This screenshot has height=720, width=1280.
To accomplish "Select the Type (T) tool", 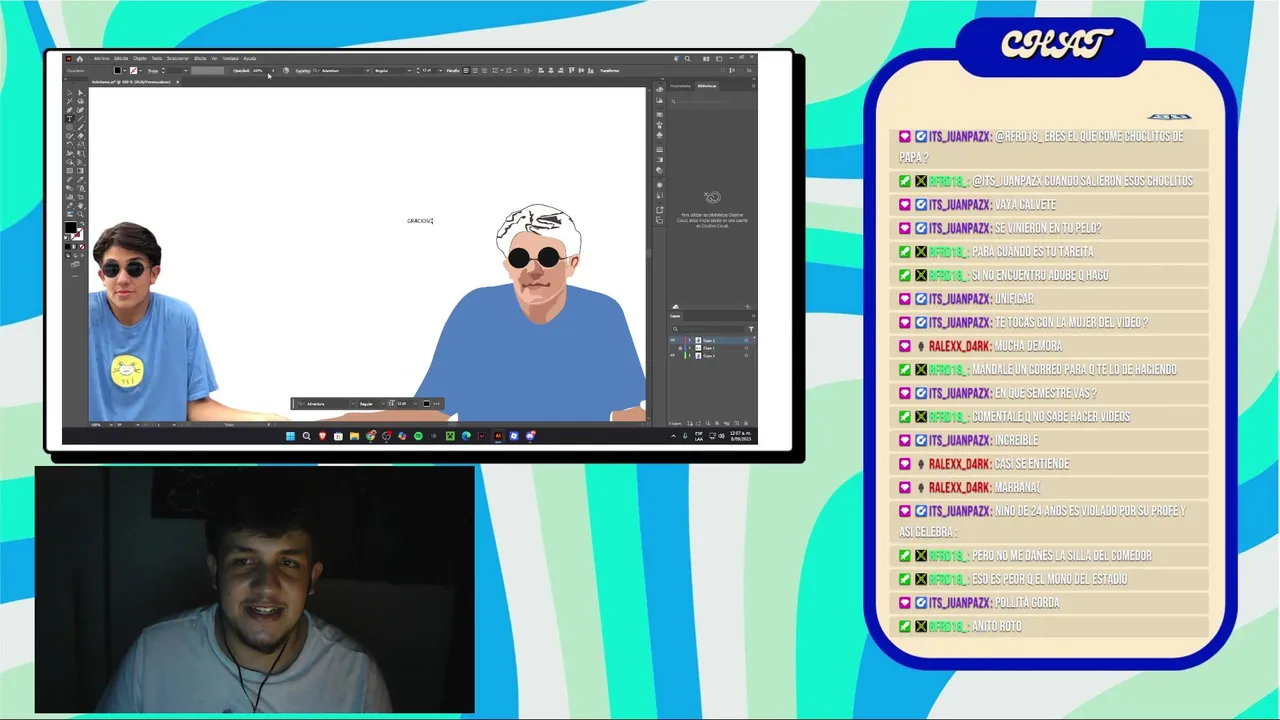I will (x=70, y=119).
